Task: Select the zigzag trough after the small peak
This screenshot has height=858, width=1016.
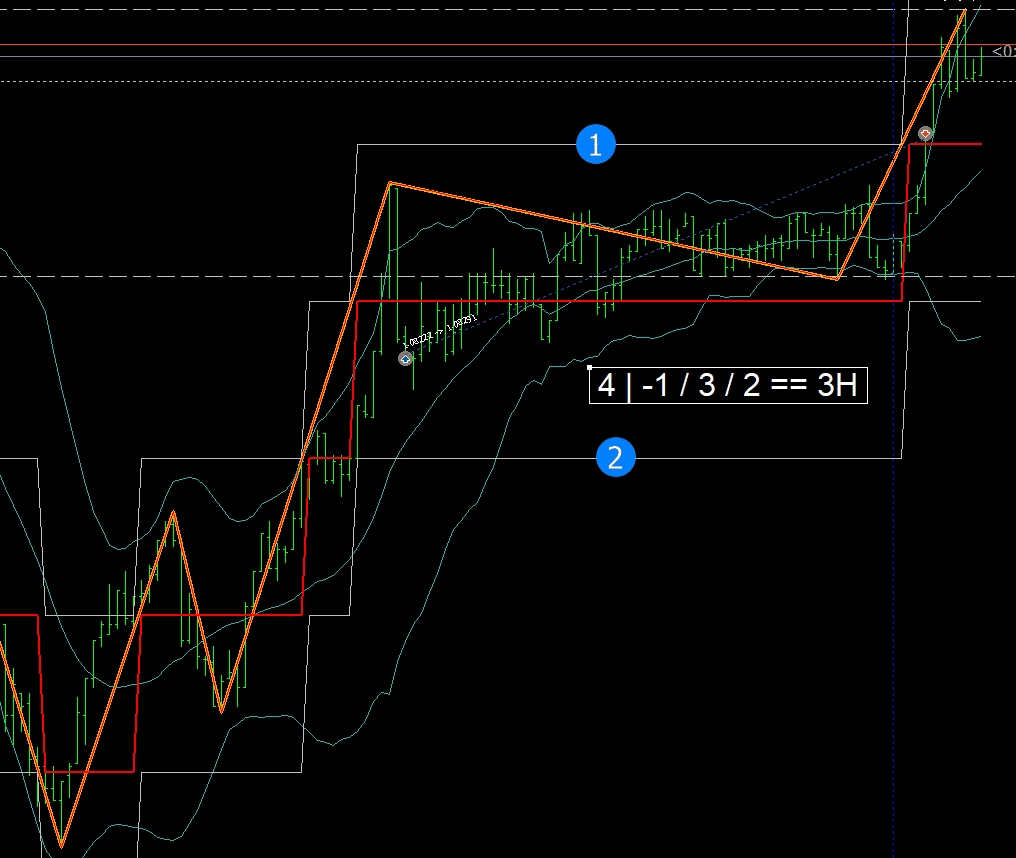Action: click(x=221, y=711)
